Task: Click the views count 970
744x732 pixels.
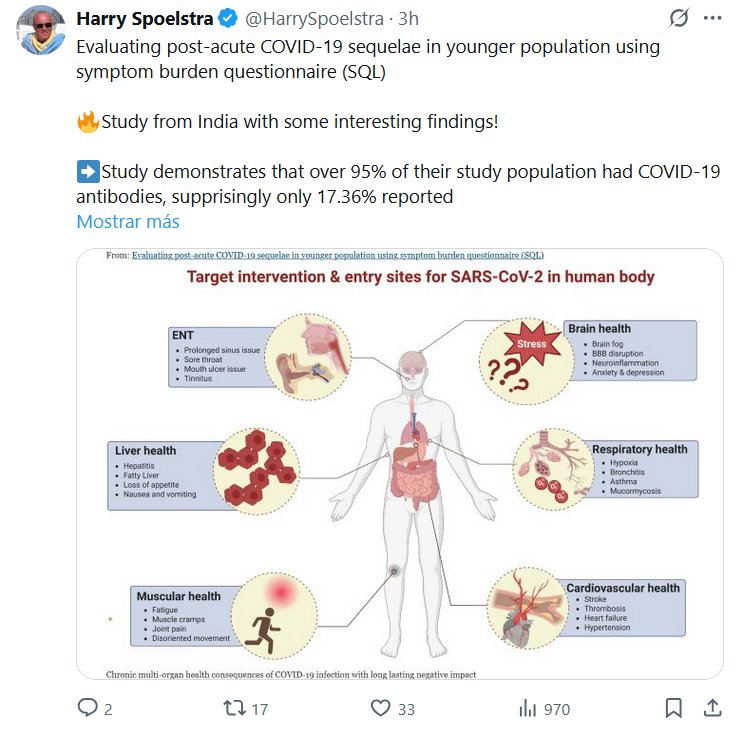Action: pyautogui.click(x=557, y=709)
